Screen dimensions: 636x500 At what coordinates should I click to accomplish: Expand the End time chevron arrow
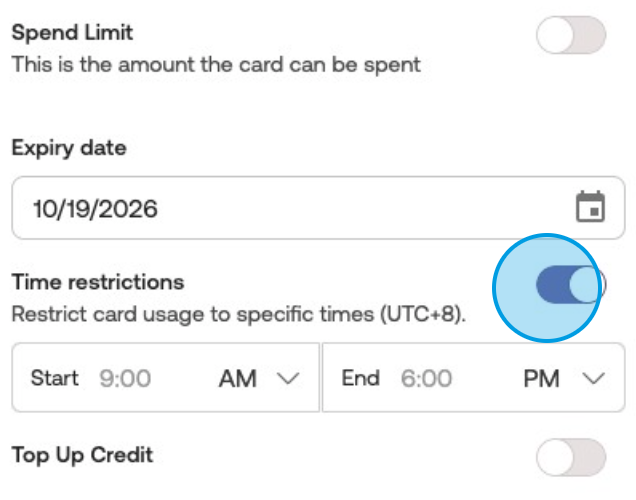(594, 378)
